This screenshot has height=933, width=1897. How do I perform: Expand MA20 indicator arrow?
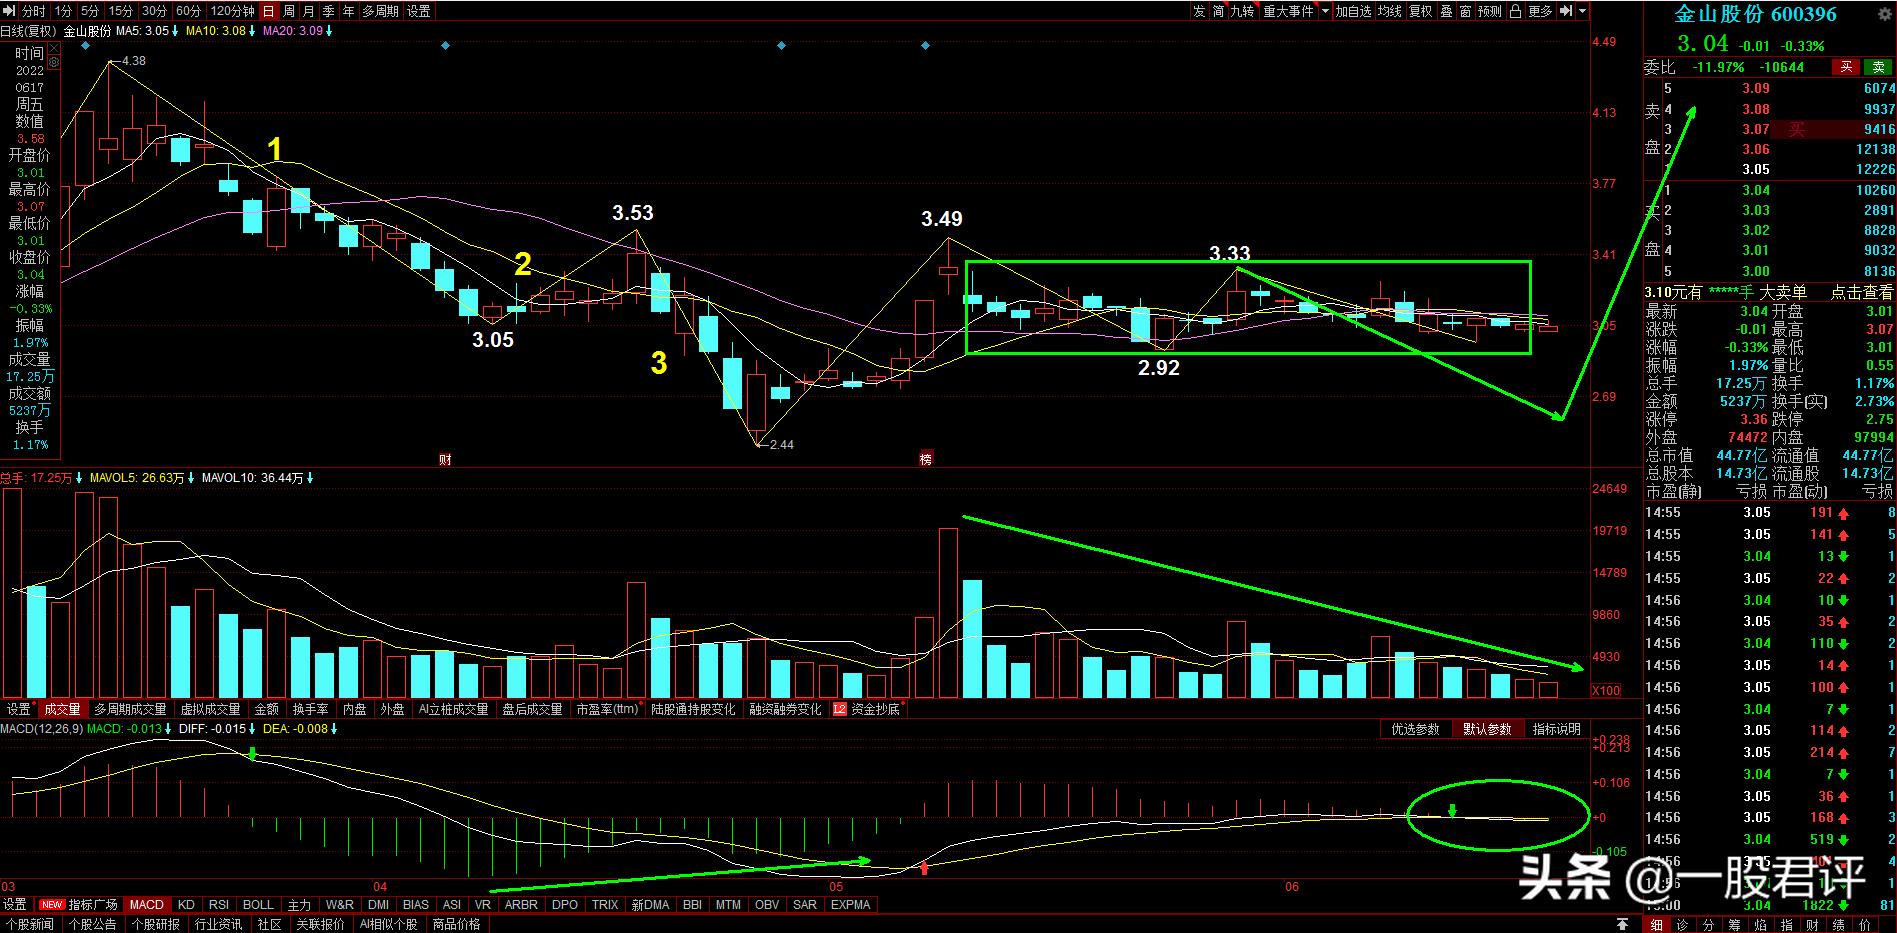pos(329,31)
